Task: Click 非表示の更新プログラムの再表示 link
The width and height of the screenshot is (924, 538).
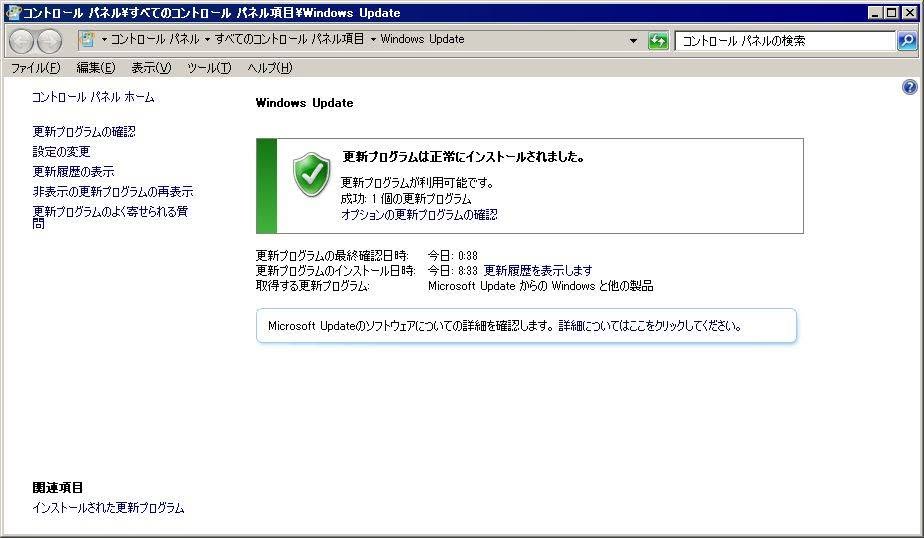Action: click(x=113, y=192)
